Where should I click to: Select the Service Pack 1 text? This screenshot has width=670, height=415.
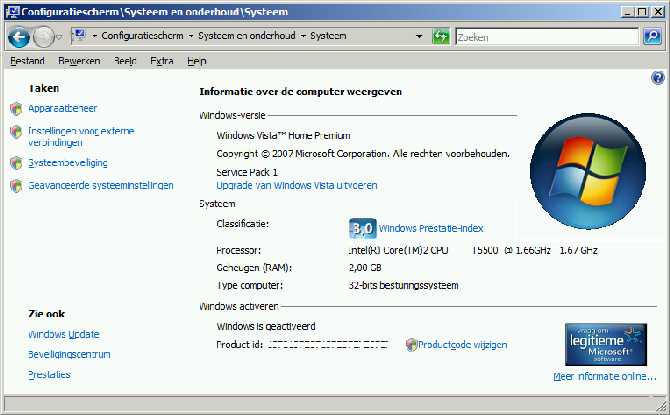click(x=247, y=172)
